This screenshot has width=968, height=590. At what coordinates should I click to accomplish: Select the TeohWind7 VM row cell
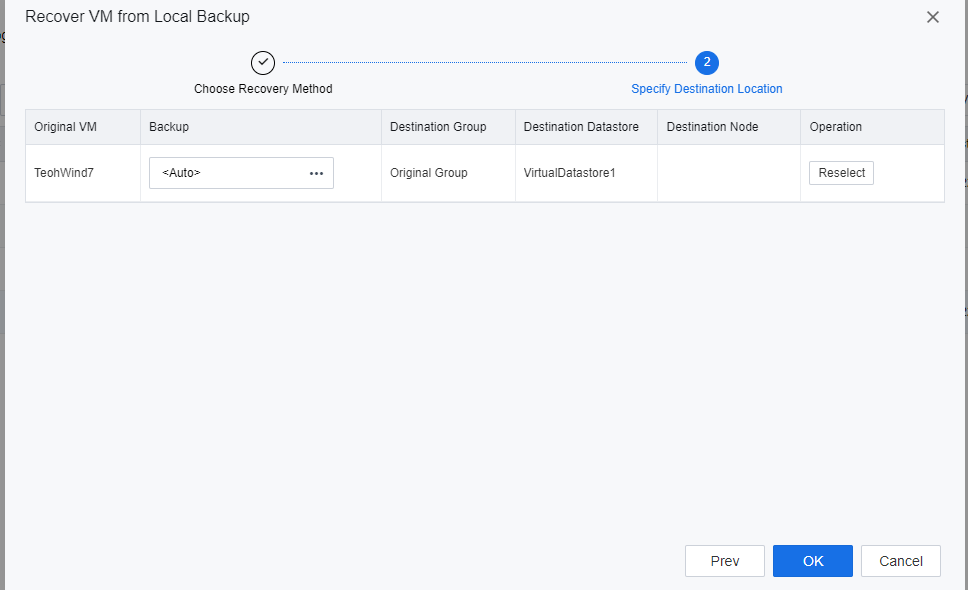tap(64, 173)
